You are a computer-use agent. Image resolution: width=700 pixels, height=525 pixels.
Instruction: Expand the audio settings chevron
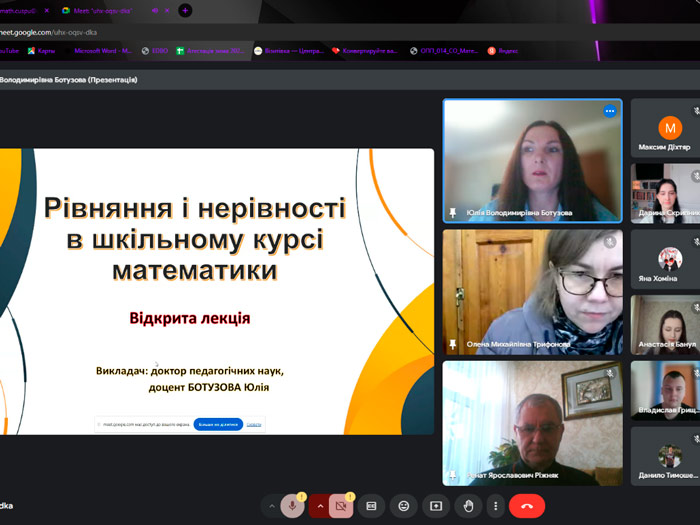270,507
